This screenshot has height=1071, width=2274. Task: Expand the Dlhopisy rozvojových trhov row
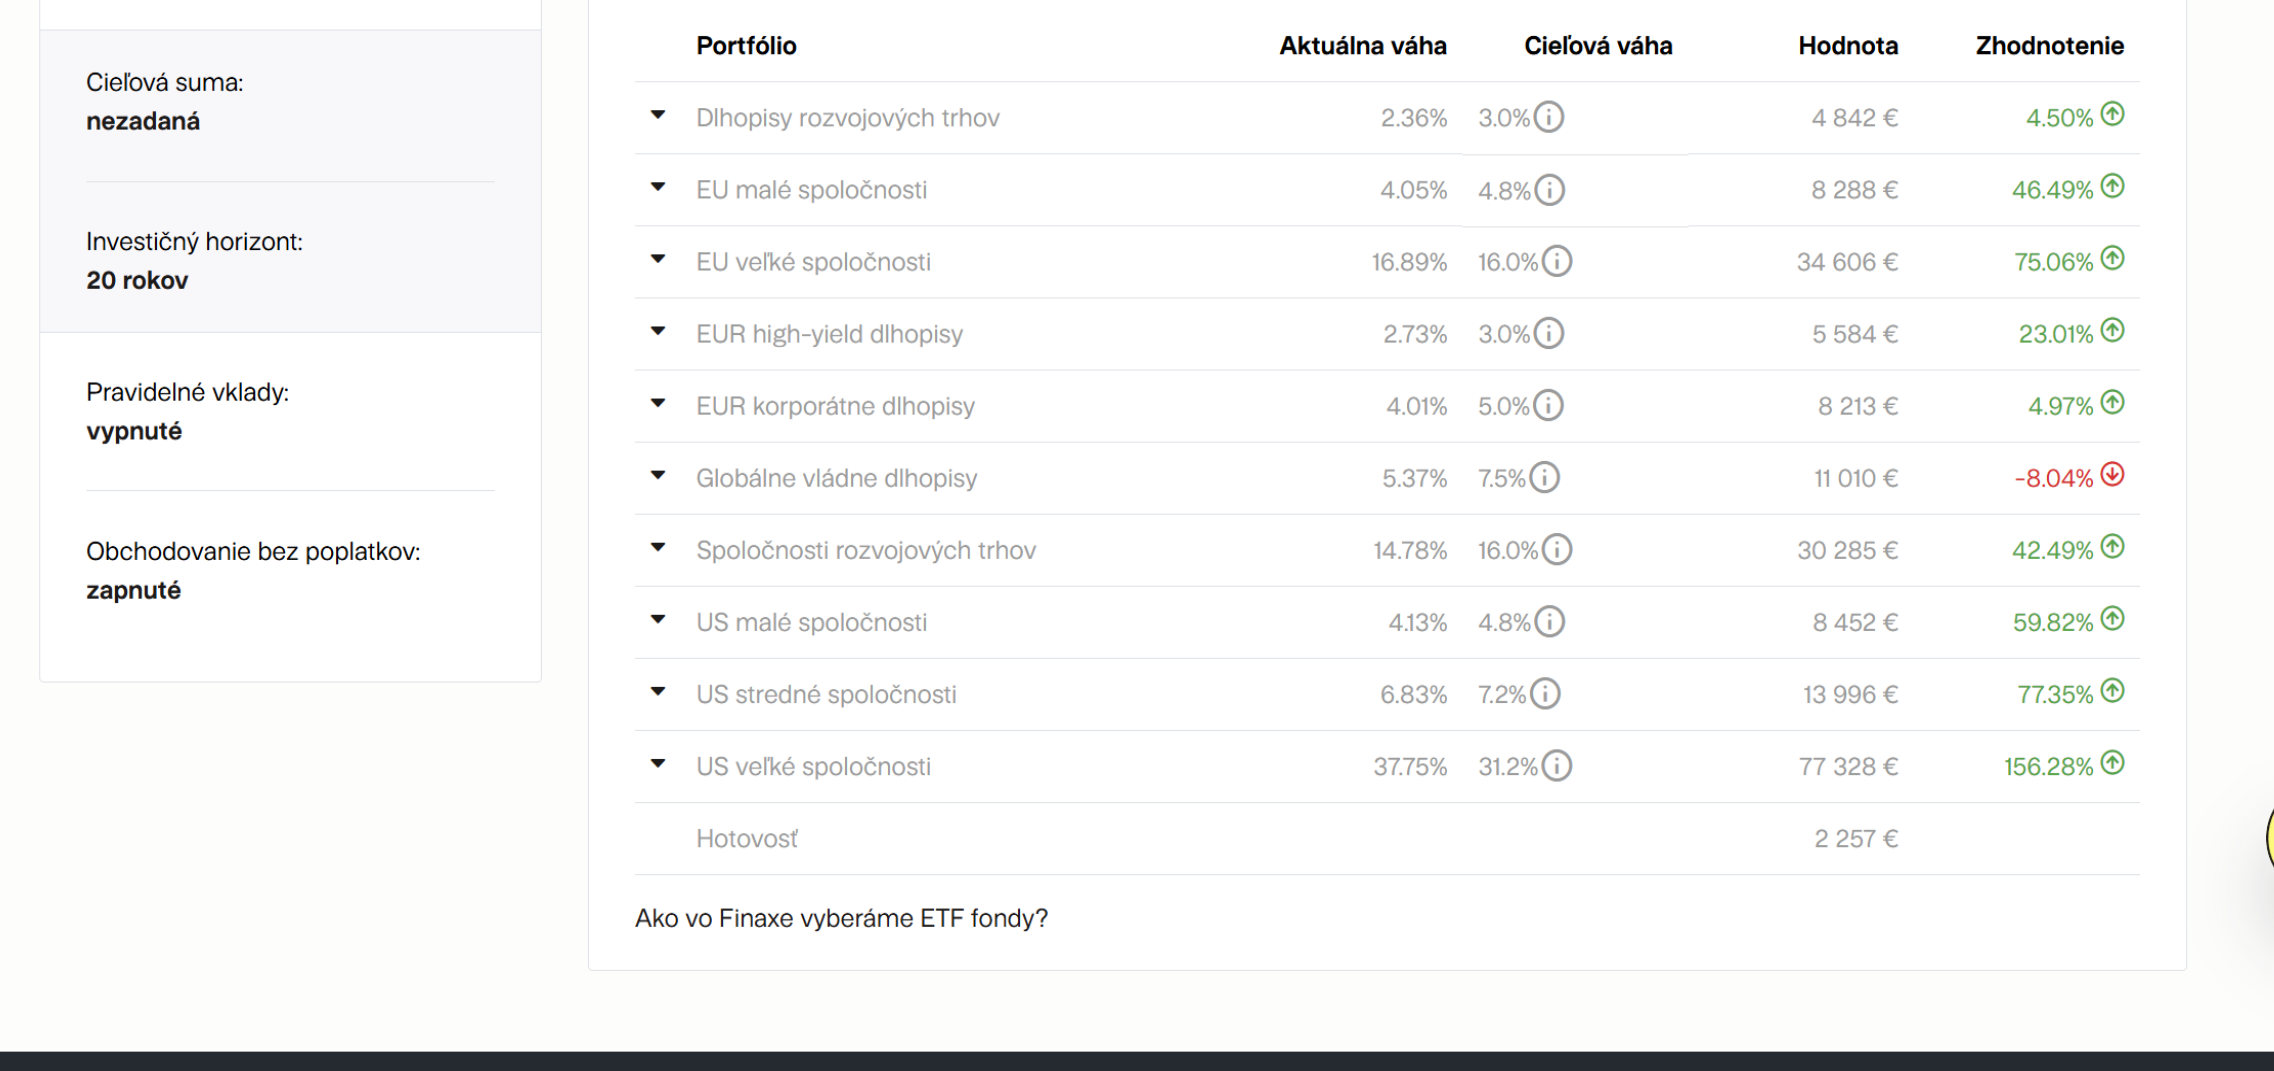(658, 115)
